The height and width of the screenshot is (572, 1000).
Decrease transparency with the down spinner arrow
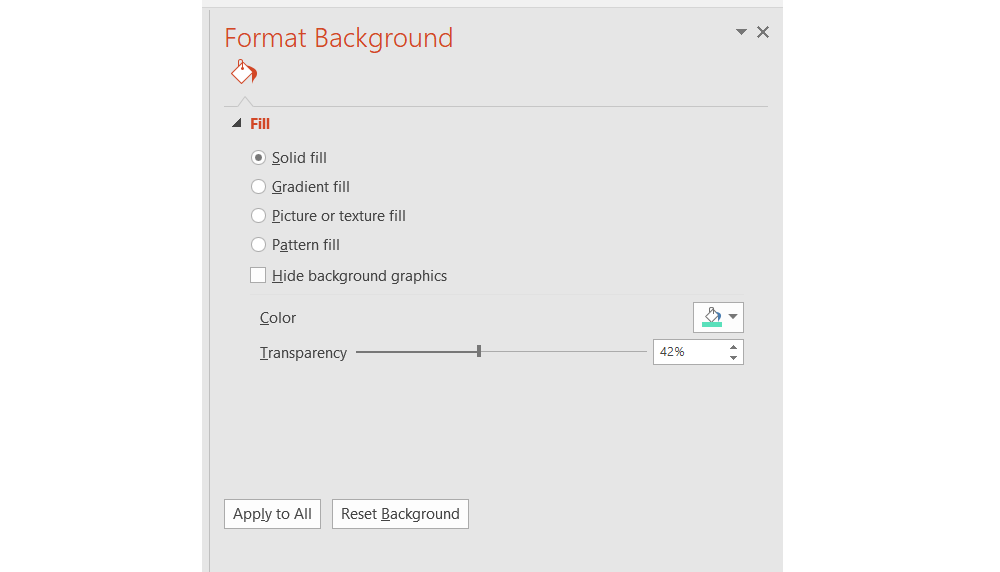[x=734, y=357]
